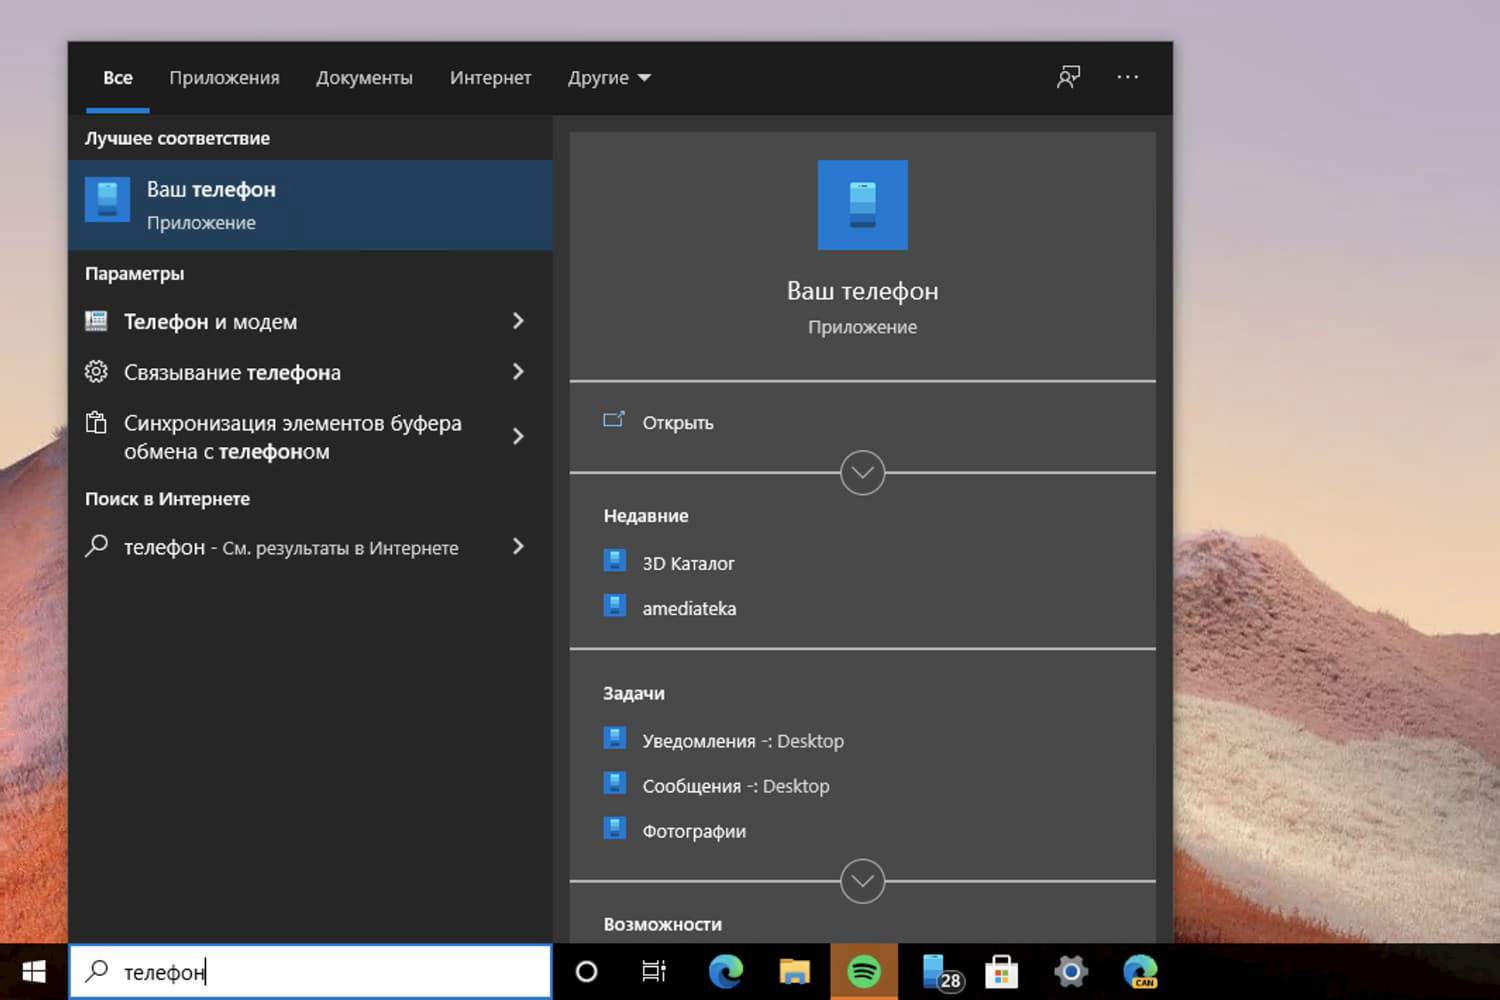Expand the Другие filter dropdown
1500x1000 pixels.
pos(608,77)
